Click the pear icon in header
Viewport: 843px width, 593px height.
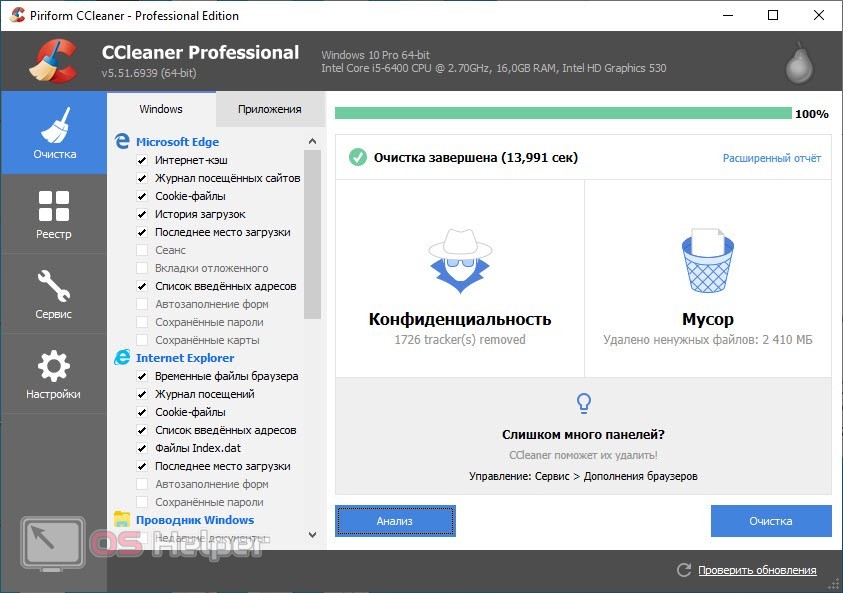[x=799, y=63]
